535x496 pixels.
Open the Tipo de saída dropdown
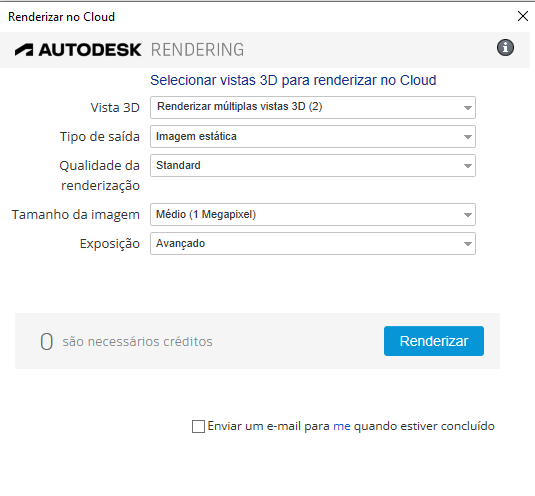pyautogui.click(x=313, y=136)
